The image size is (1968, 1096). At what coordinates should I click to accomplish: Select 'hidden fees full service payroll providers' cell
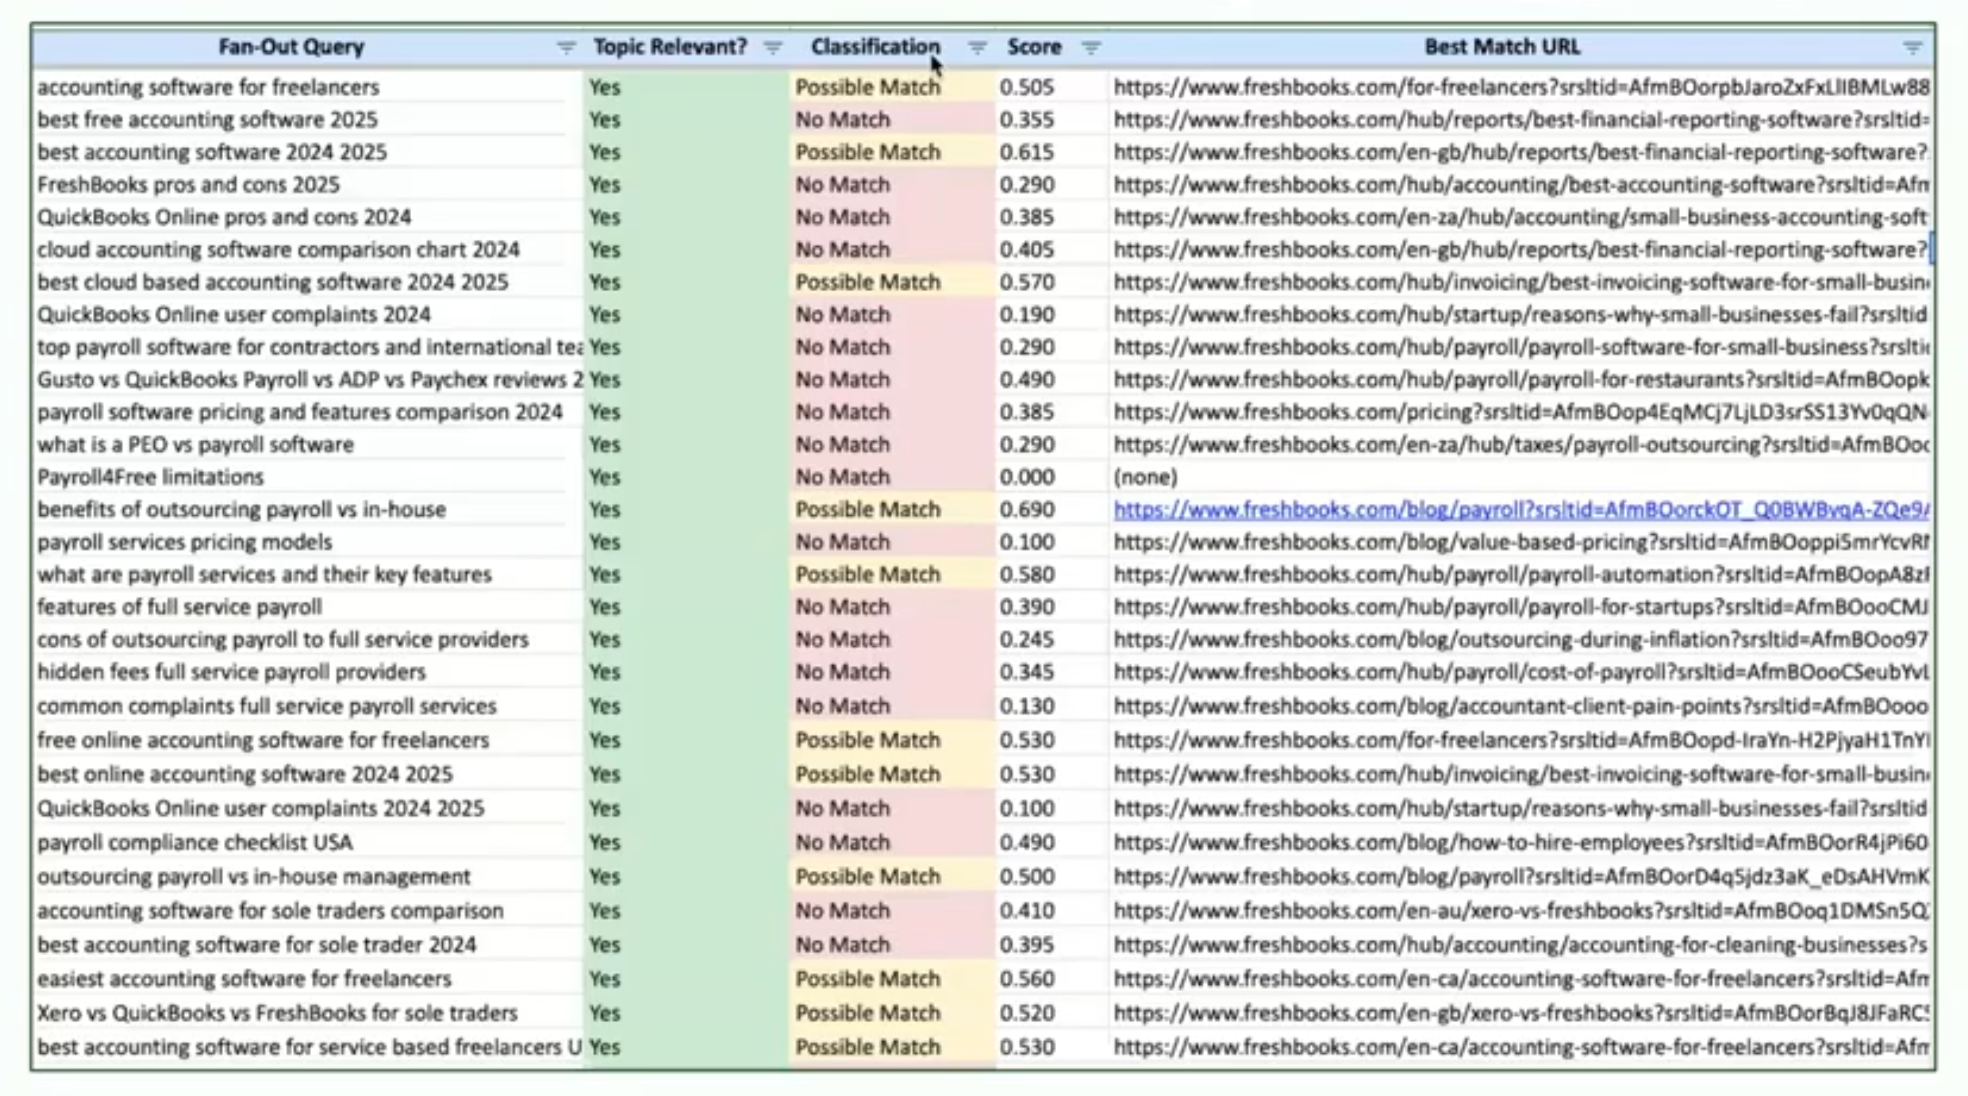click(231, 672)
